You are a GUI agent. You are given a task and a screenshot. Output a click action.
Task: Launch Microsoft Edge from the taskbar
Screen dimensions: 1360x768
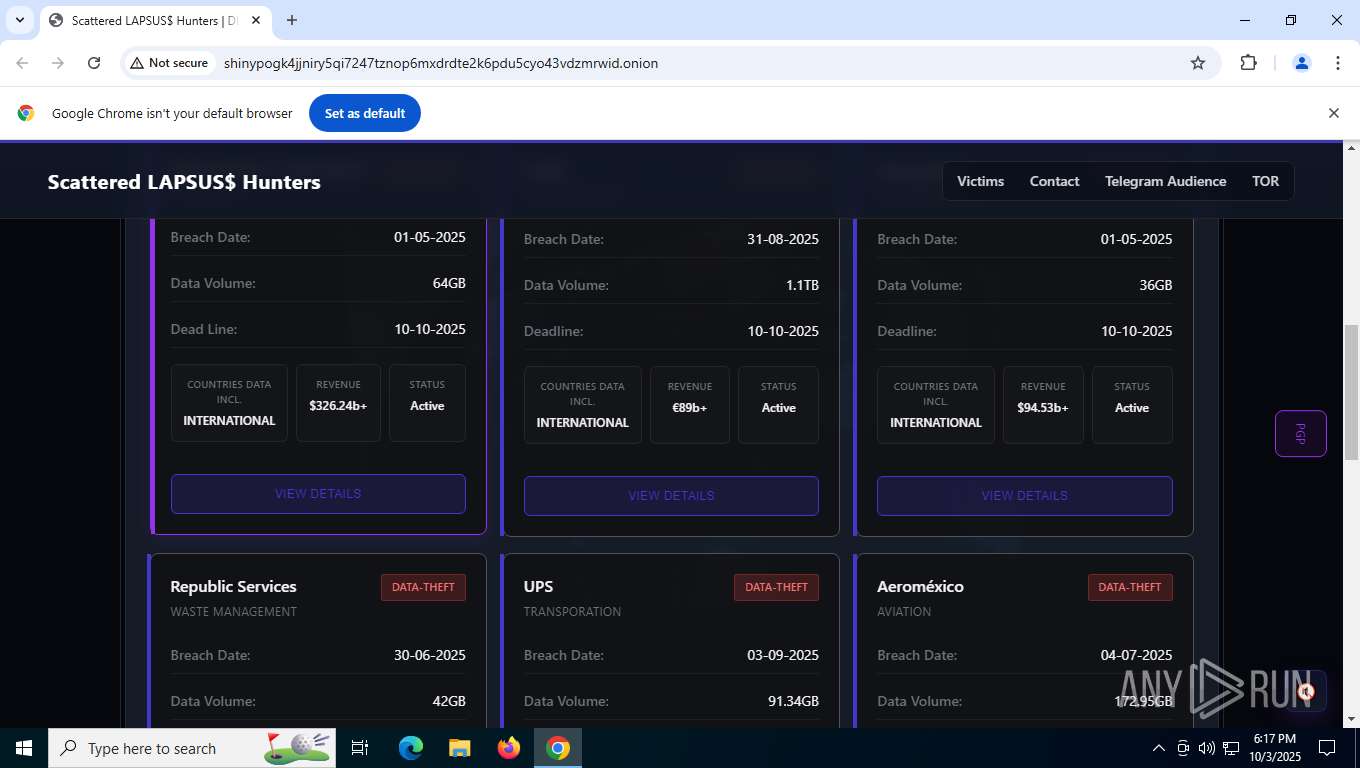click(411, 748)
